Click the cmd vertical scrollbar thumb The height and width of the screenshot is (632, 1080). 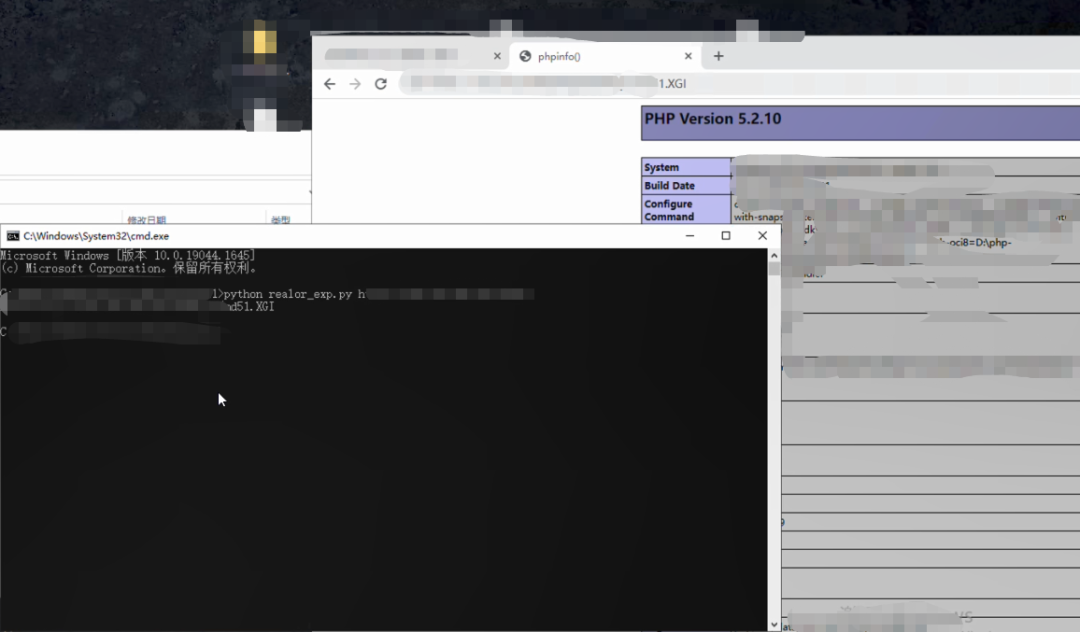(774, 269)
